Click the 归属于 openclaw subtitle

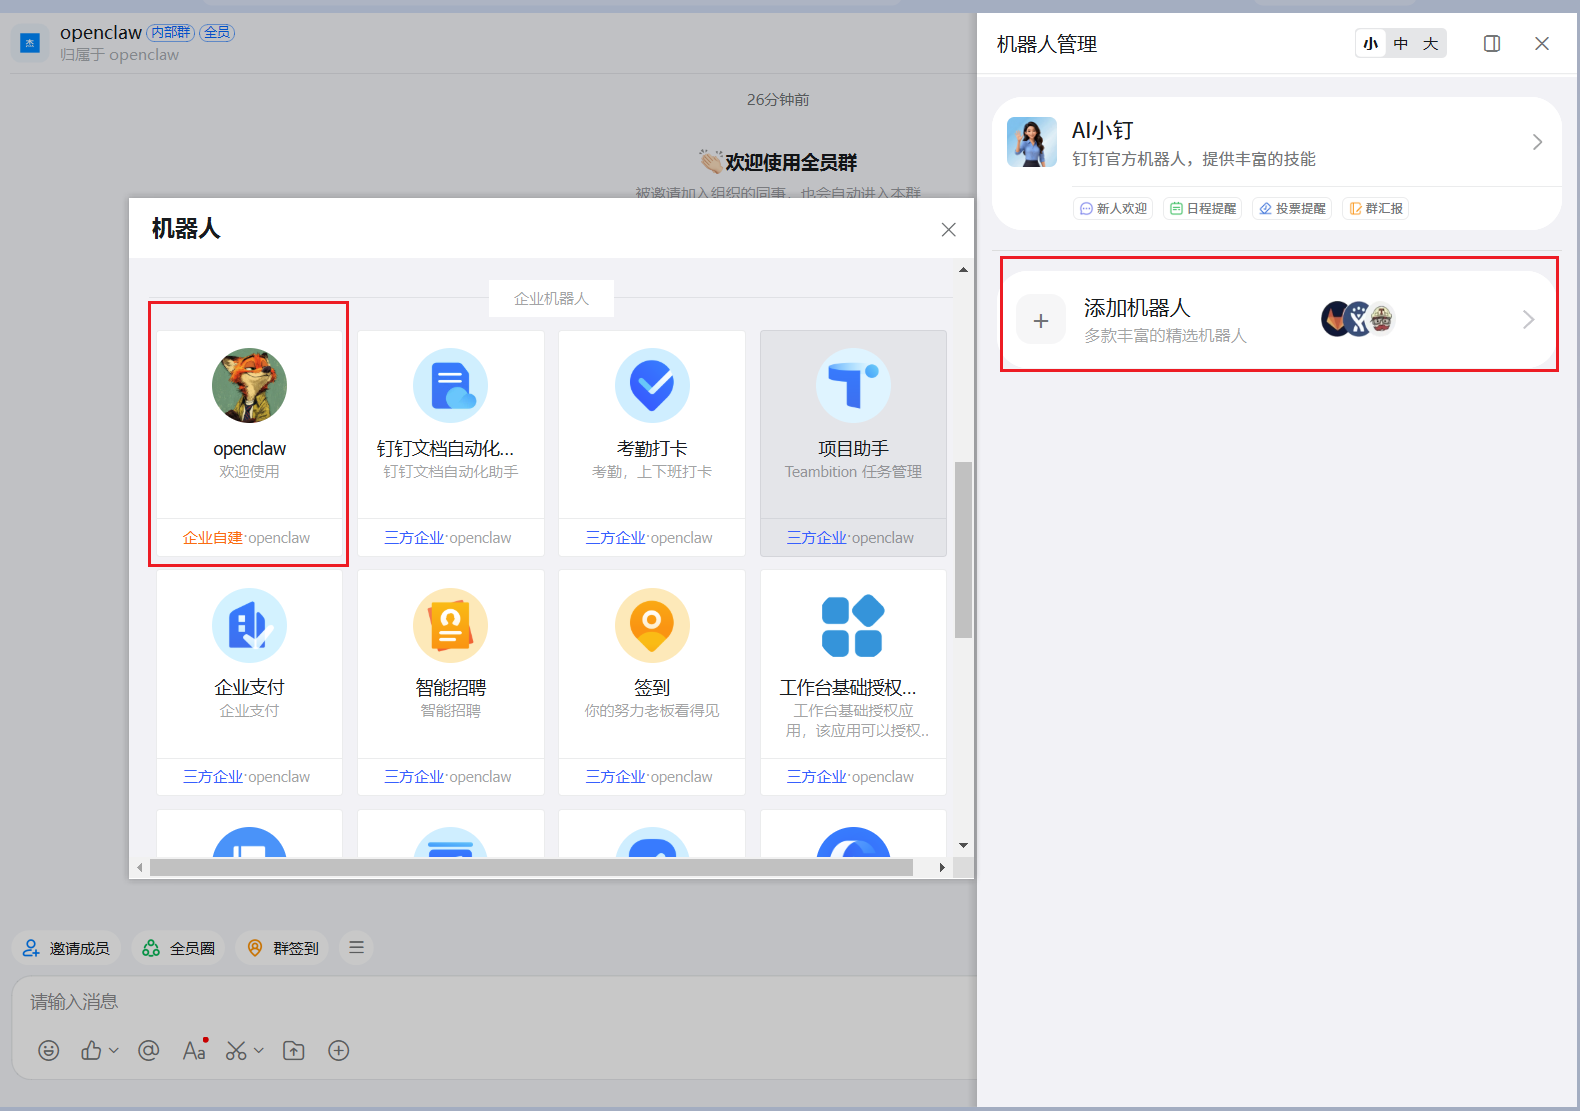[120, 55]
